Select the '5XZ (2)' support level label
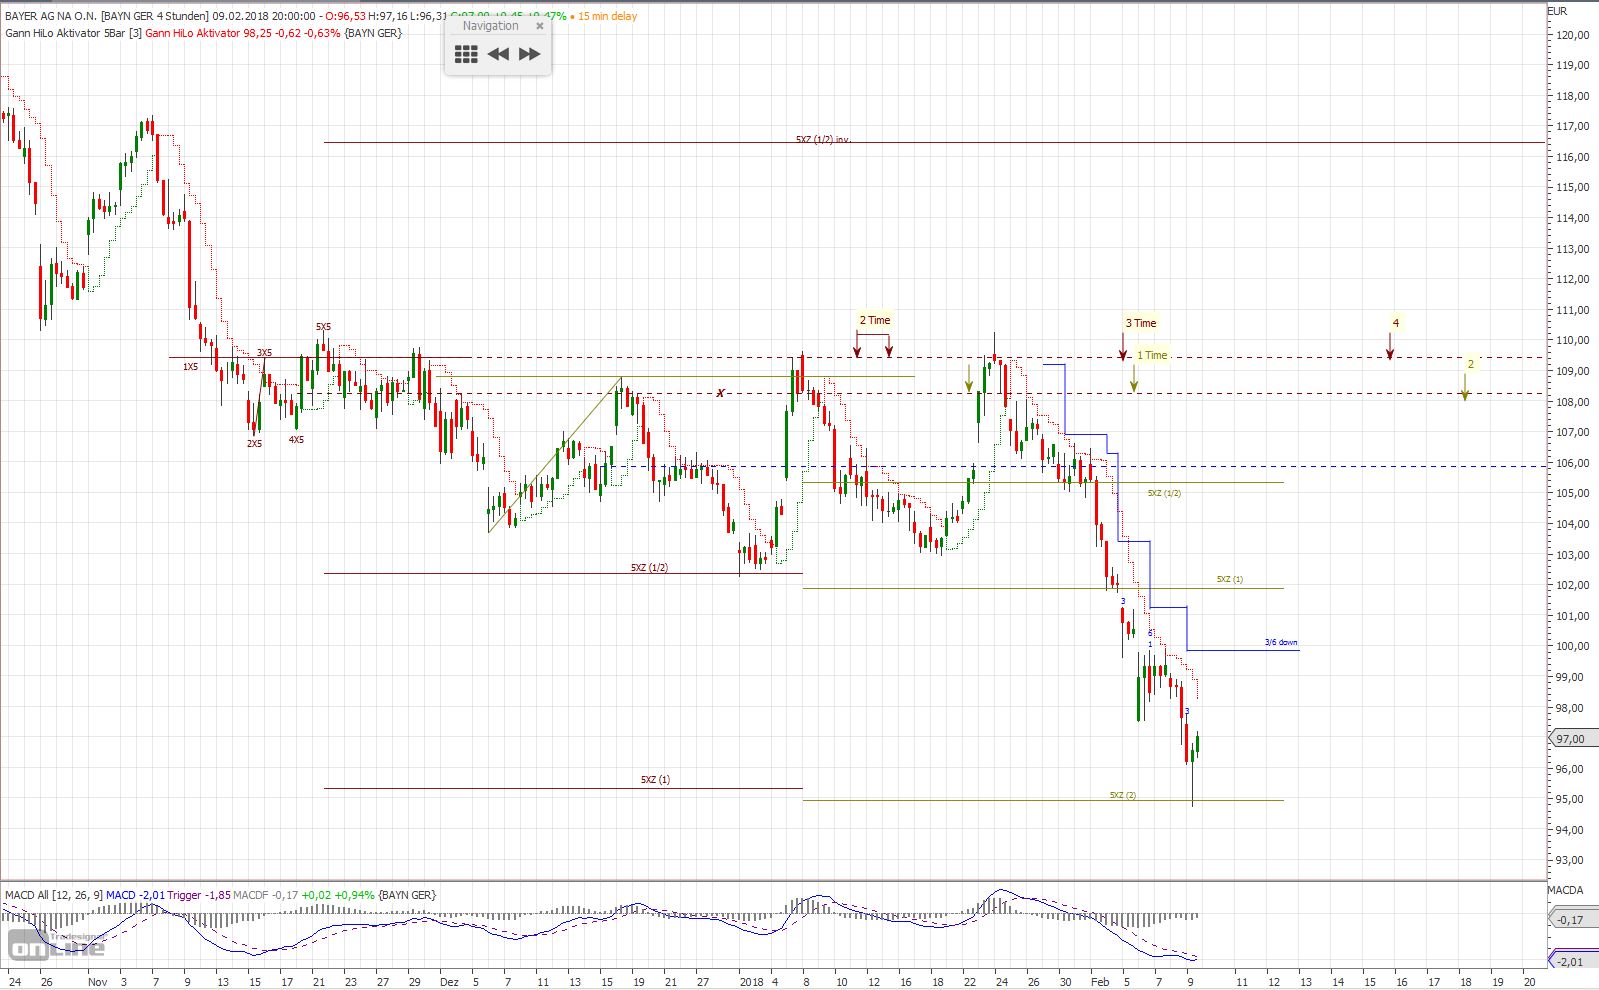 pyautogui.click(x=1122, y=795)
